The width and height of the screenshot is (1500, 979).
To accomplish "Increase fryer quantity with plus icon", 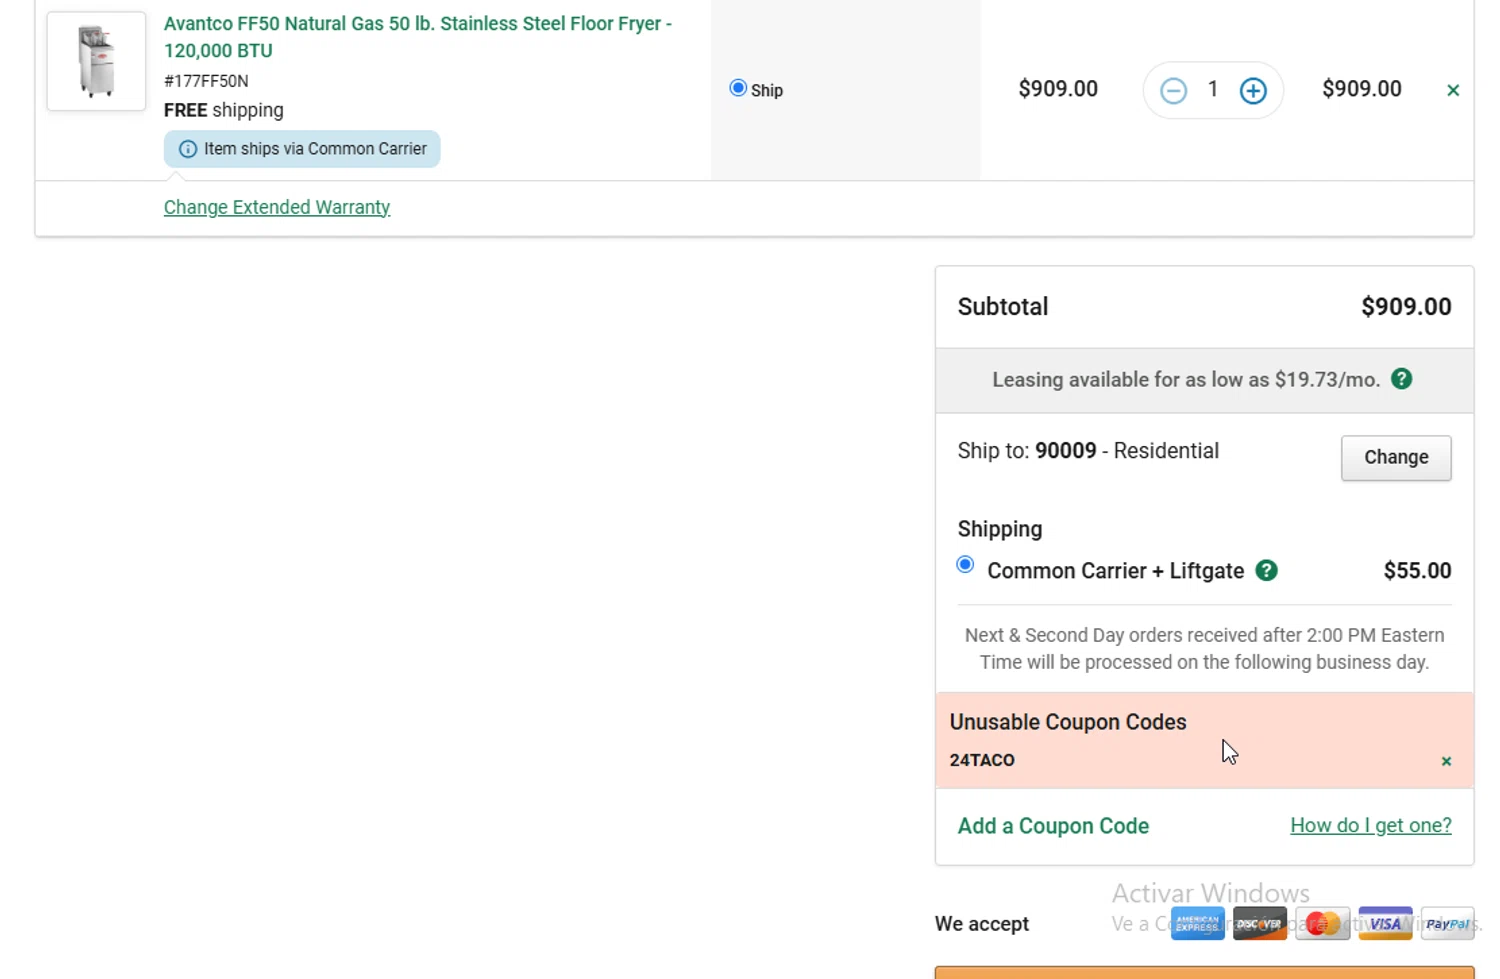I will 1253,91.
